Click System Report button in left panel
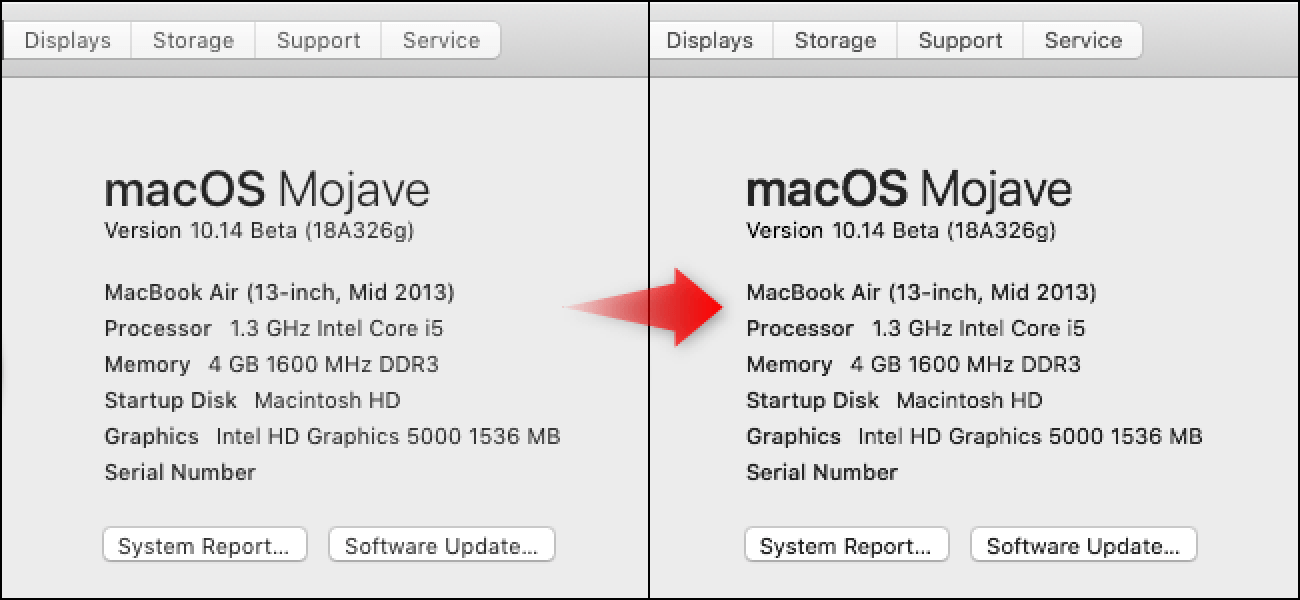 coord(204,546)
